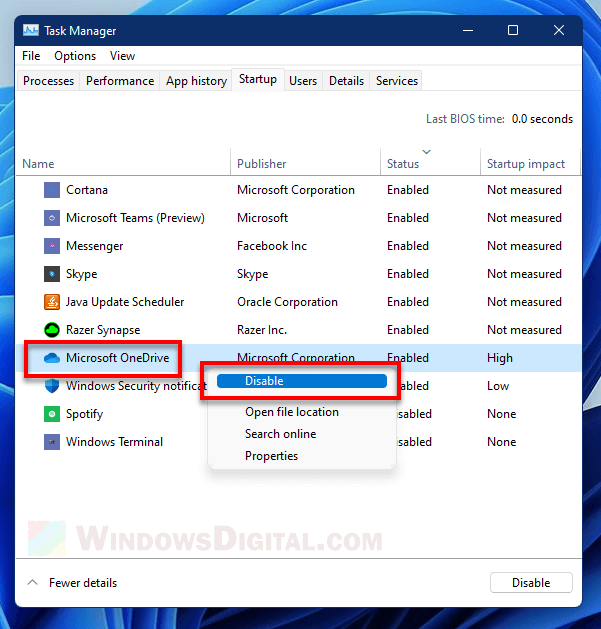Image resolution: width=601 pixels, height=629 pixels.
Task: Click the Messenger app icon
Action: click(x=52, y=246)
